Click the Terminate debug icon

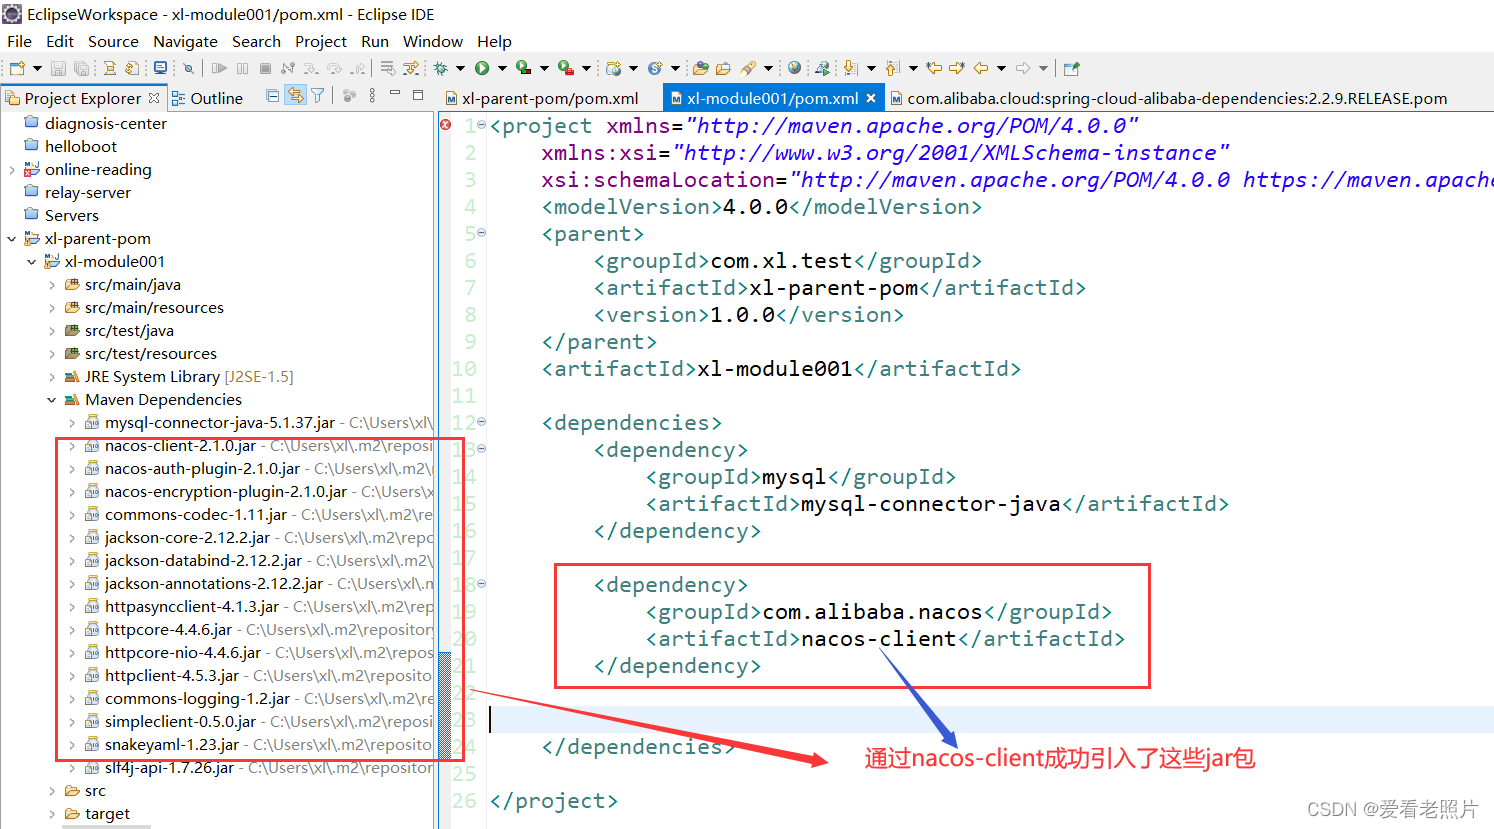(x=265, y=68)
